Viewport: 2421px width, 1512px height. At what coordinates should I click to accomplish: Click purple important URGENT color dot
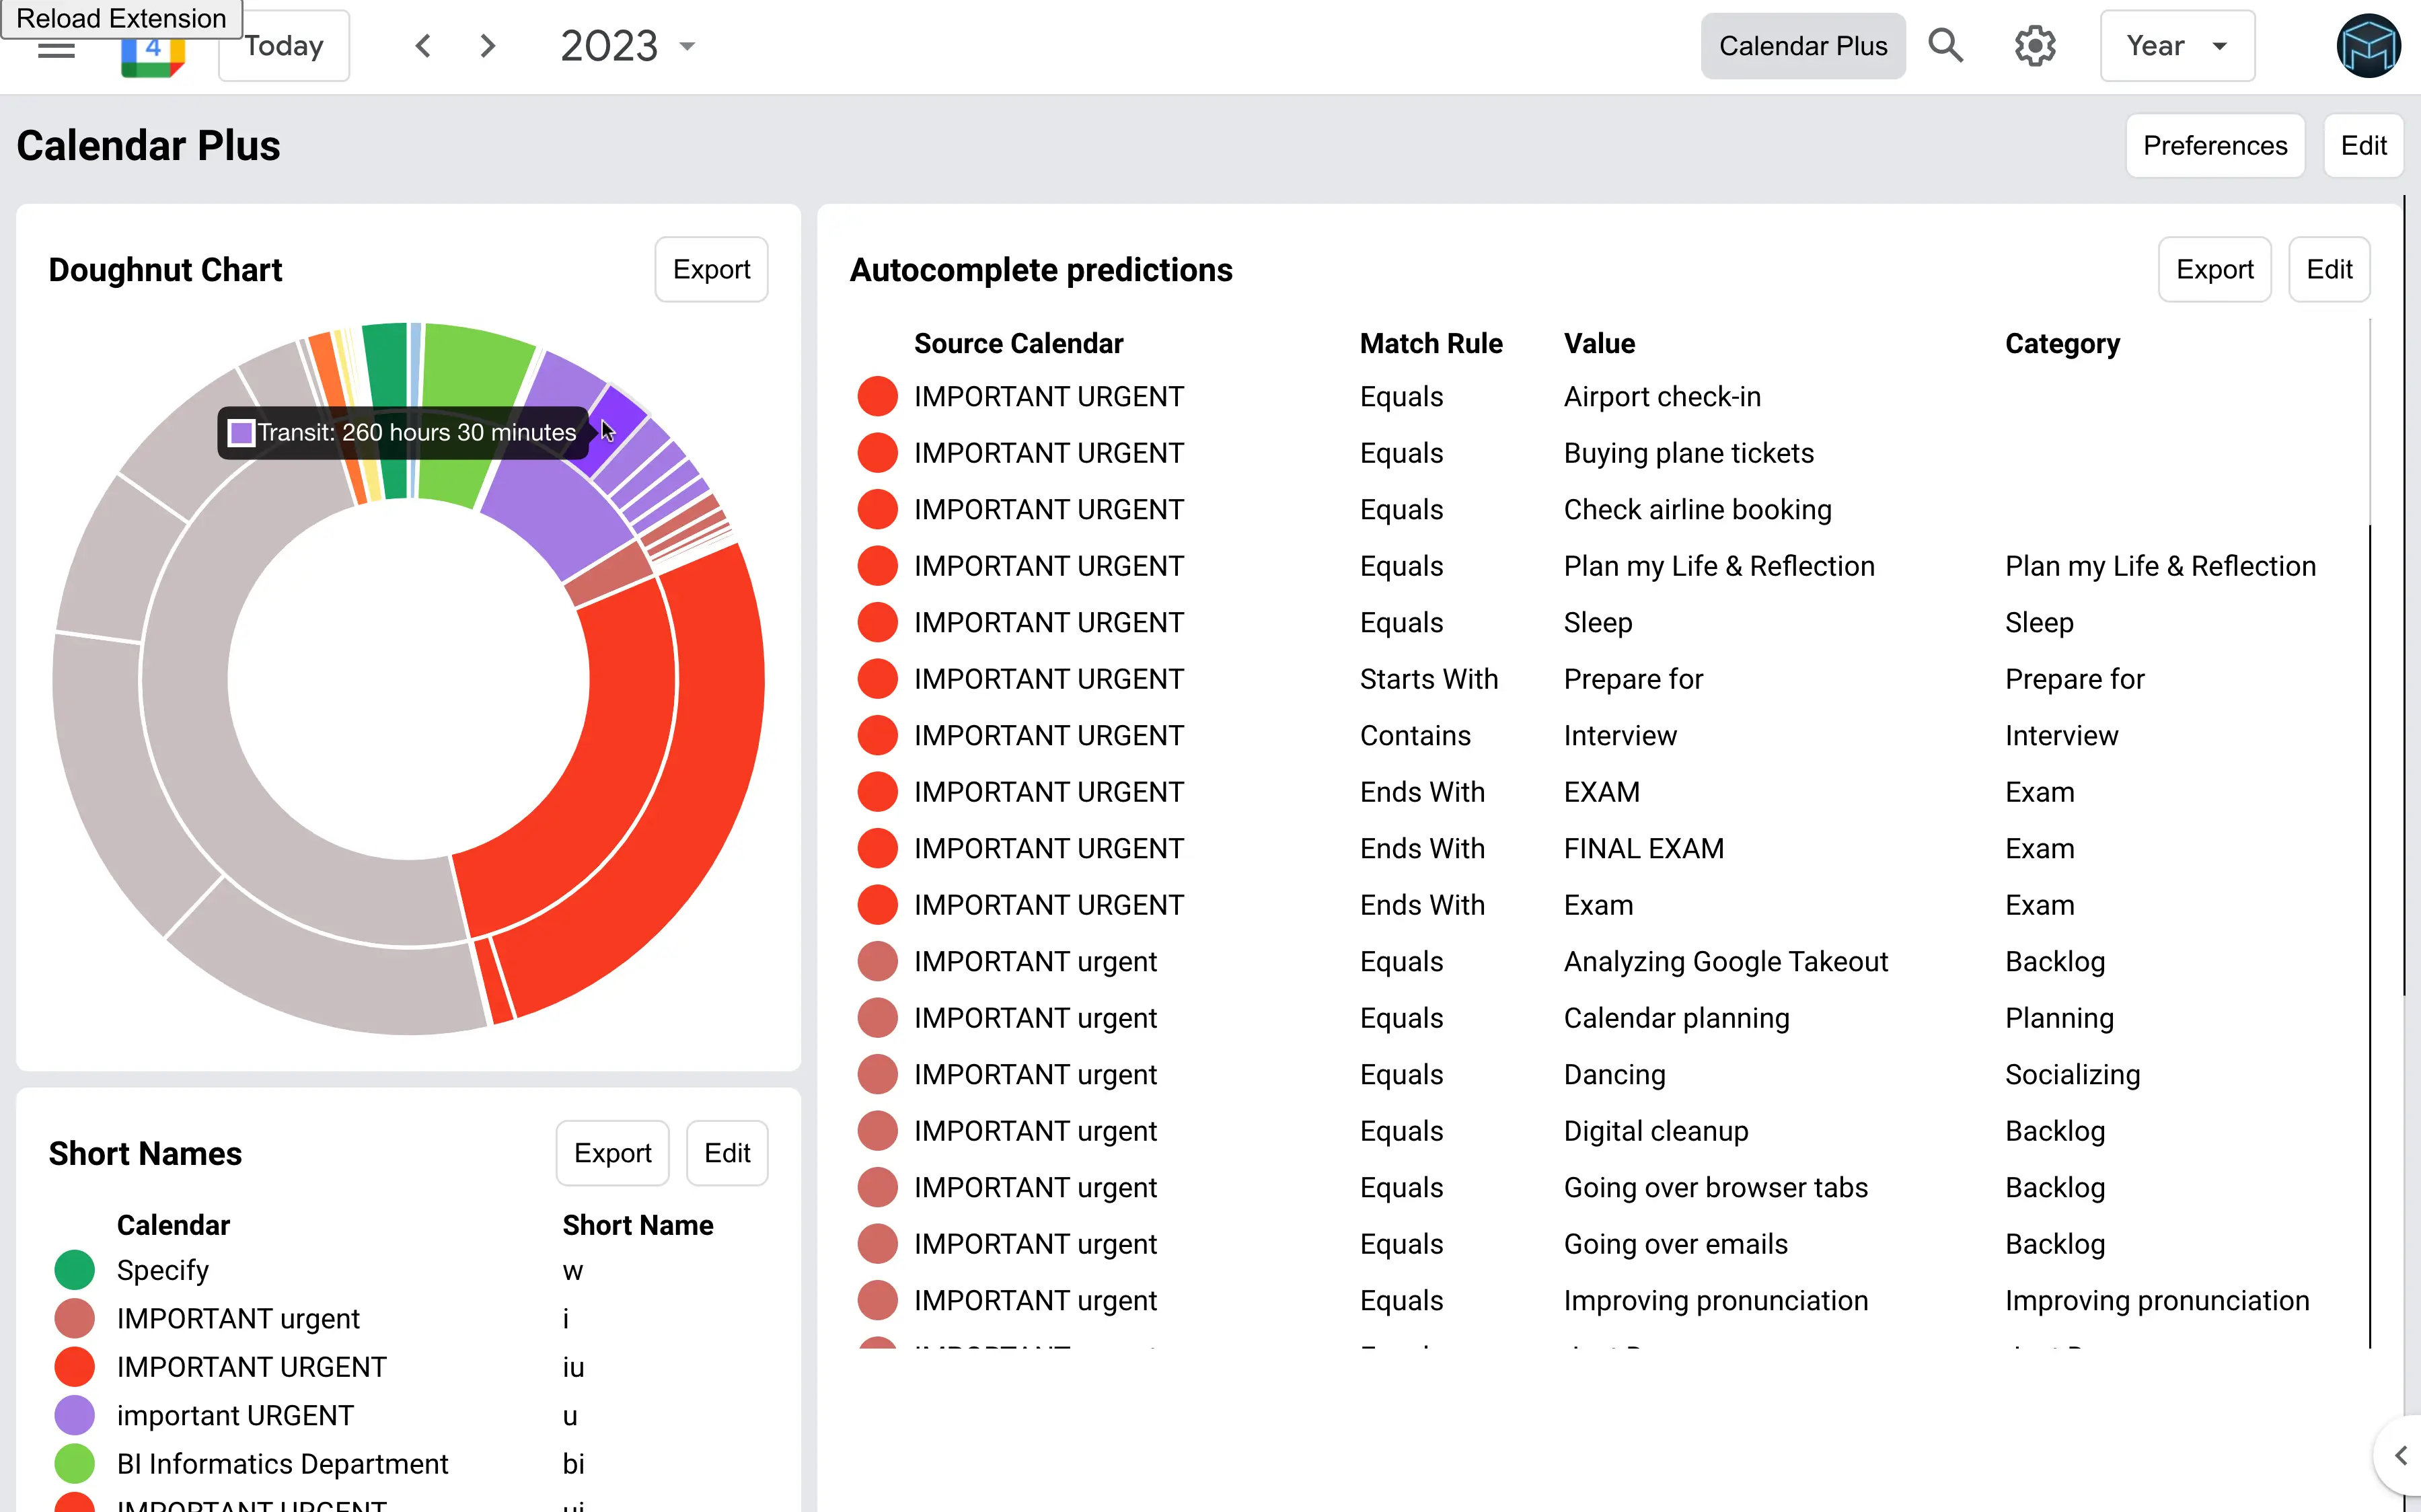[x=75, y=1415]
